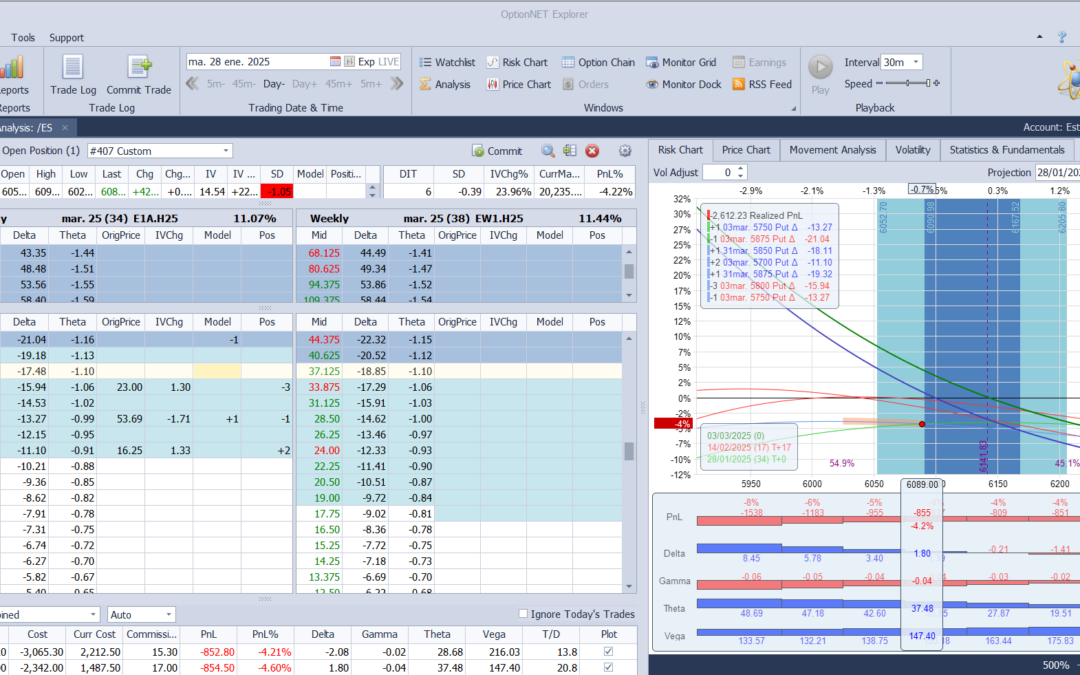Switch to the Movement Analysis tab
The image size is (1080, 675).
(832, 149)
